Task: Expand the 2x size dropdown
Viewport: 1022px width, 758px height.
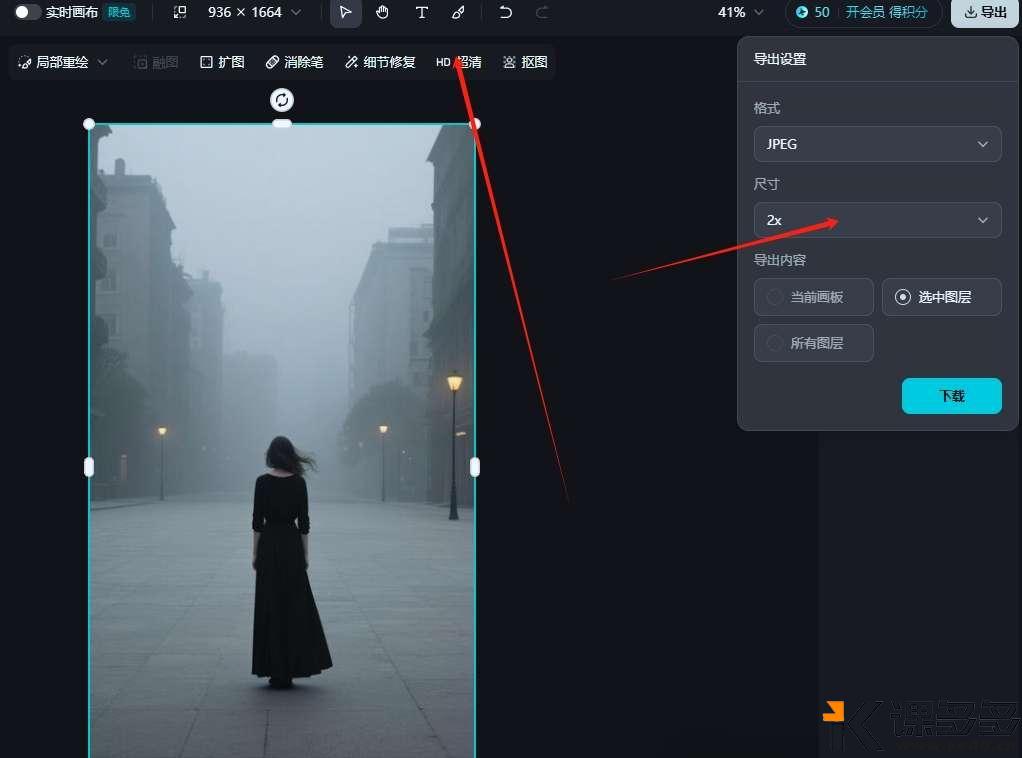Action: pyautogui.click(x=877, y=220)
